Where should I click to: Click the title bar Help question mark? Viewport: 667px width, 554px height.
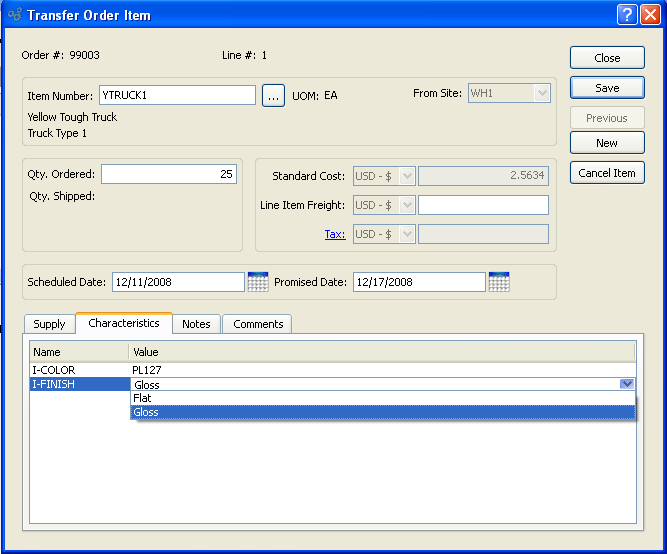click(x=626, y=15)
